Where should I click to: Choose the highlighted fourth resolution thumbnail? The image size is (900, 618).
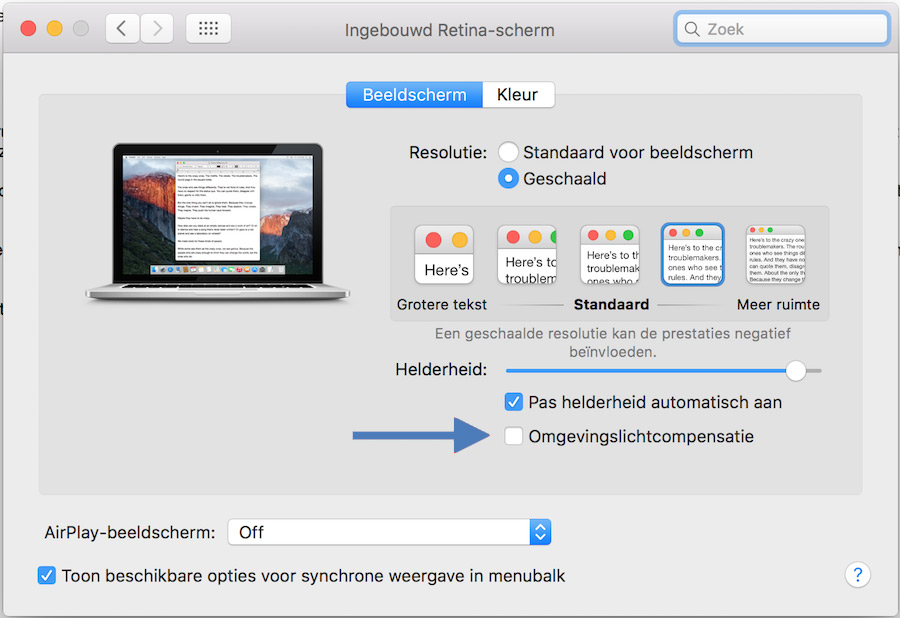[x=693, y=254]
